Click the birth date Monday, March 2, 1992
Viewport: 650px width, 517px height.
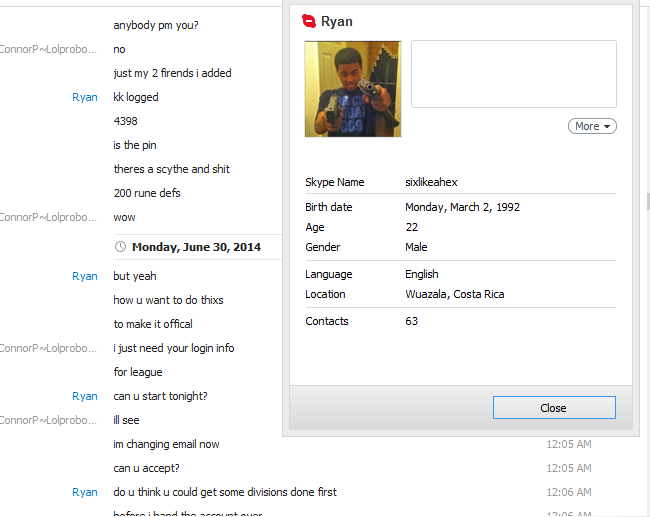coord(462,207)
